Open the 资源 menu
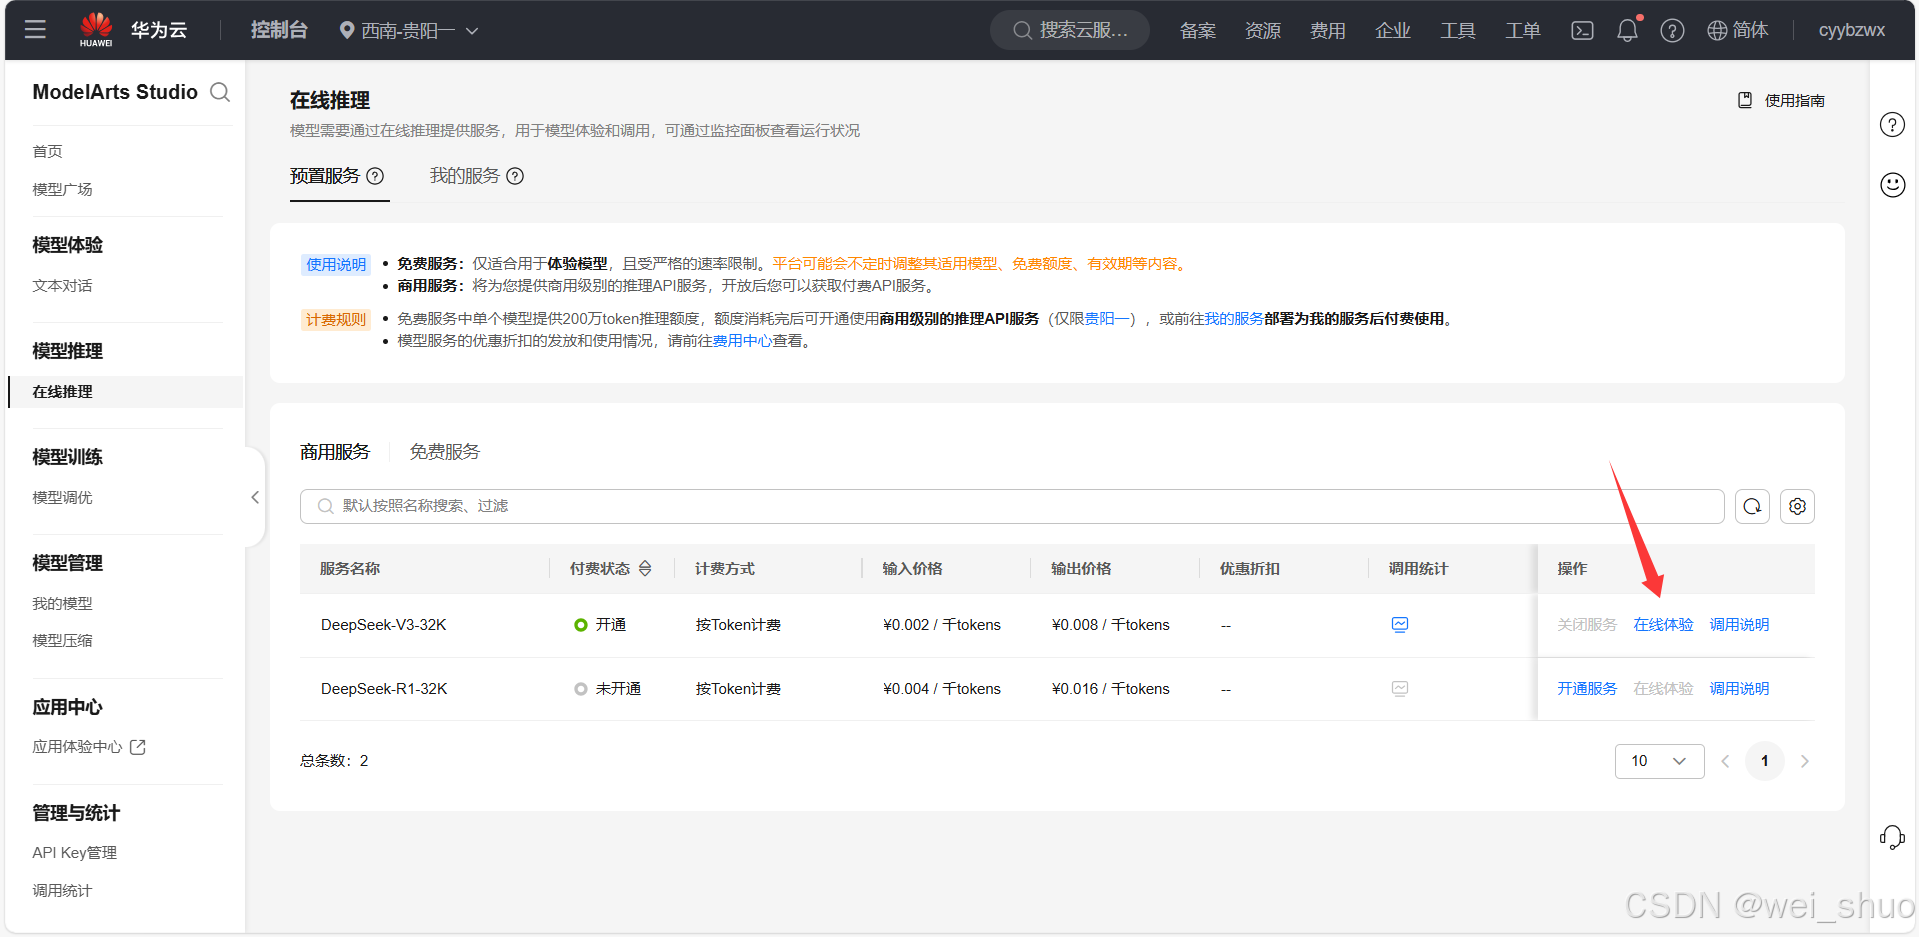 1263,30
